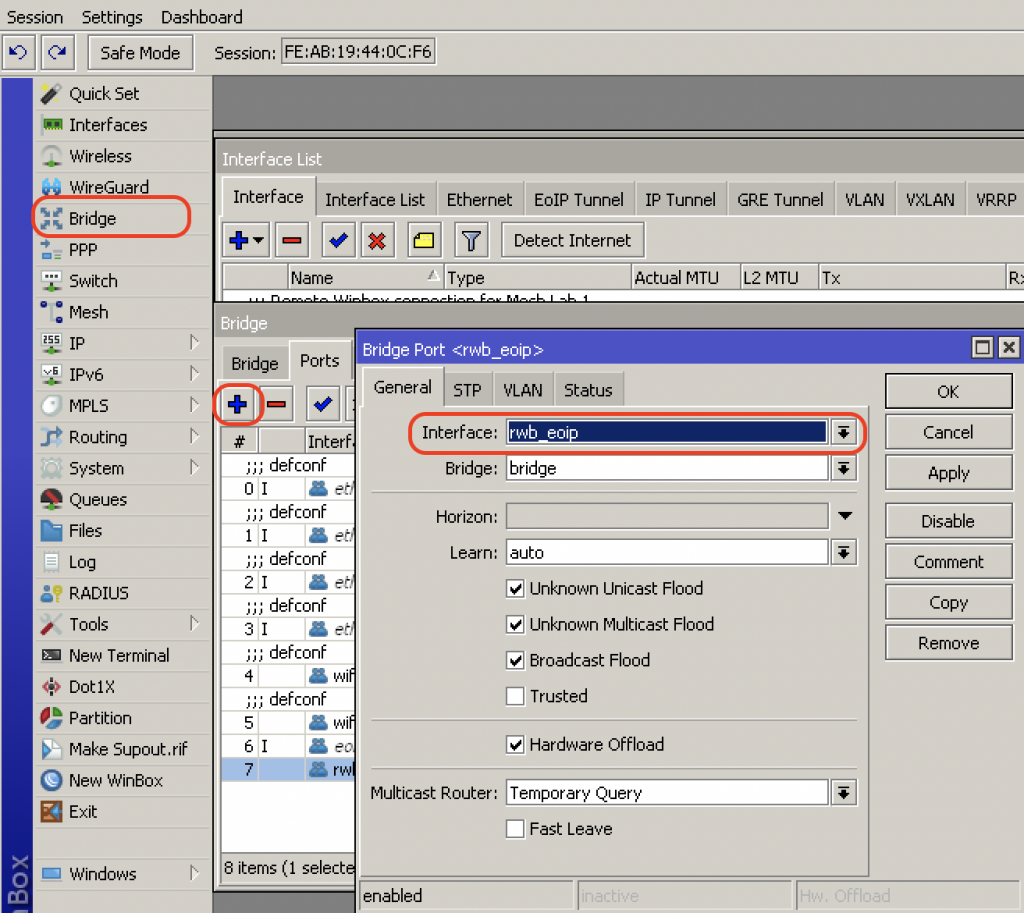The image size is (1024, 913).
Task: Expand the Multicast Router dropdown
Action: pos(843,793)
